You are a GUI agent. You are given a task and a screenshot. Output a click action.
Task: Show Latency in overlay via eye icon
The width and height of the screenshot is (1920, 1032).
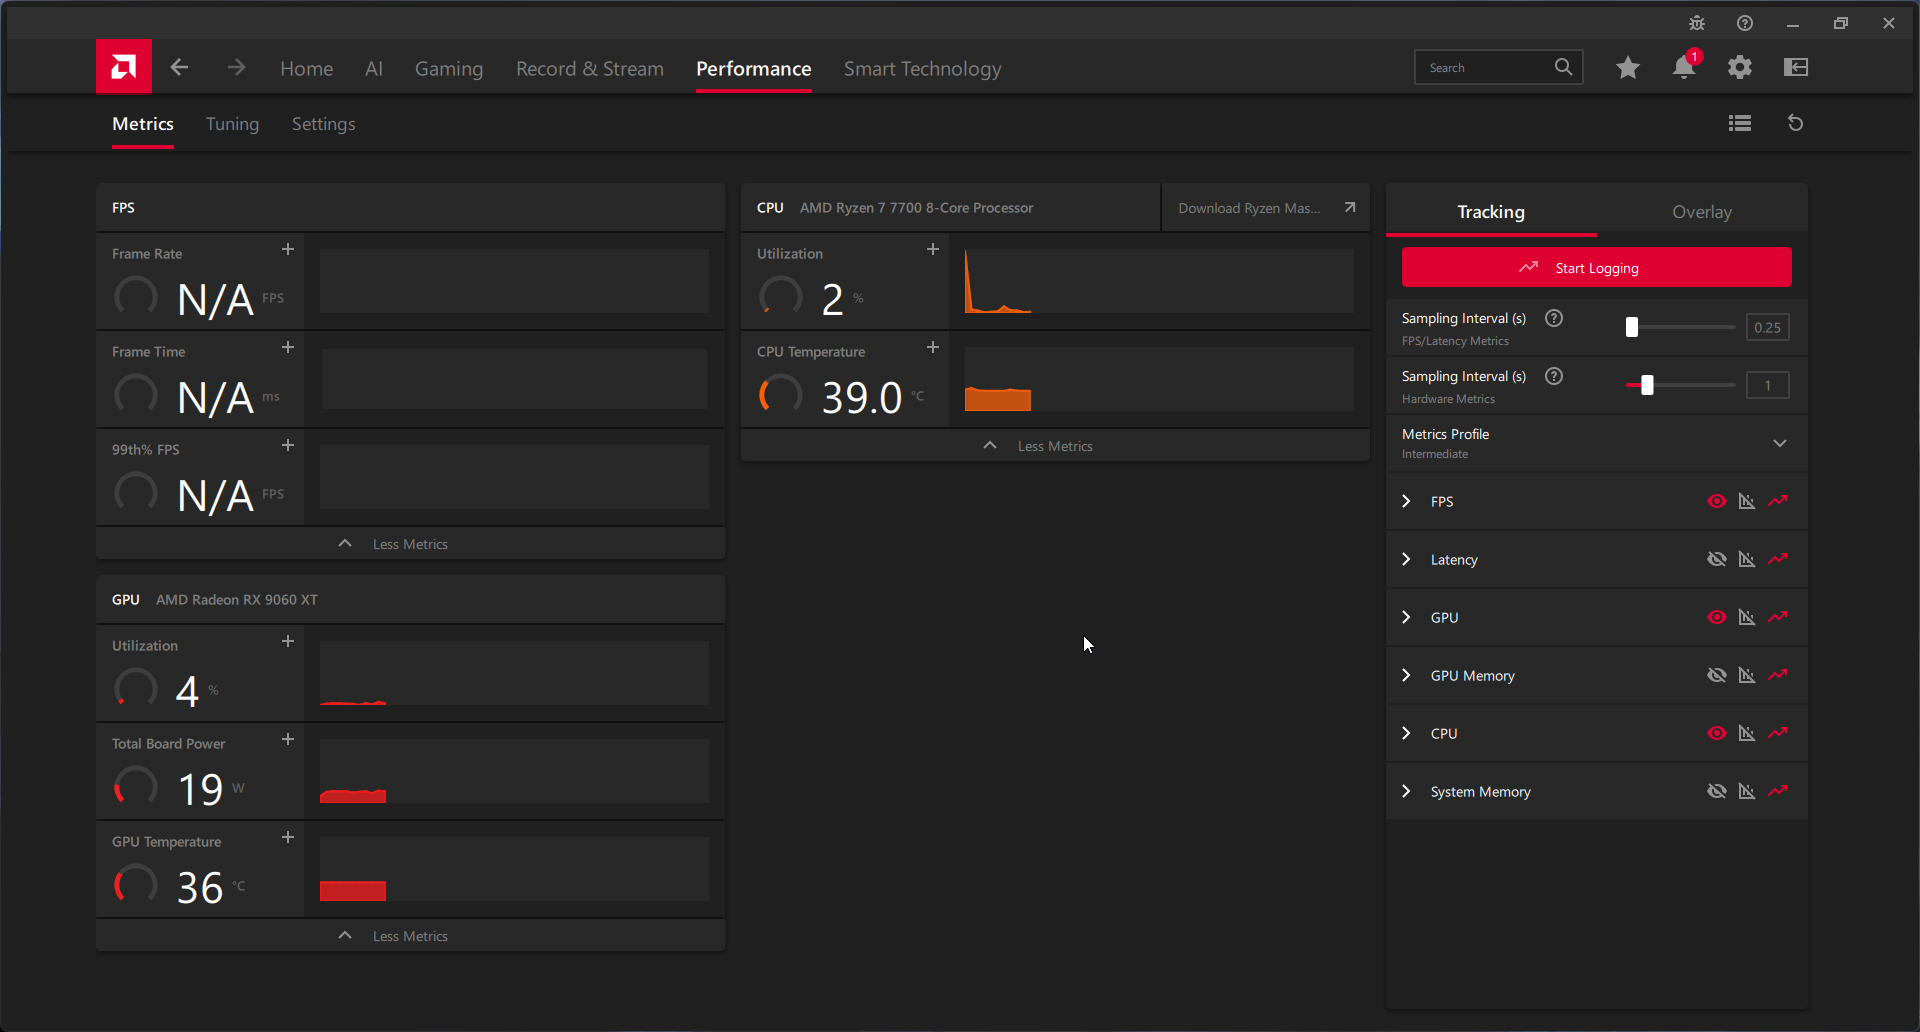(x=1717, y=559)
